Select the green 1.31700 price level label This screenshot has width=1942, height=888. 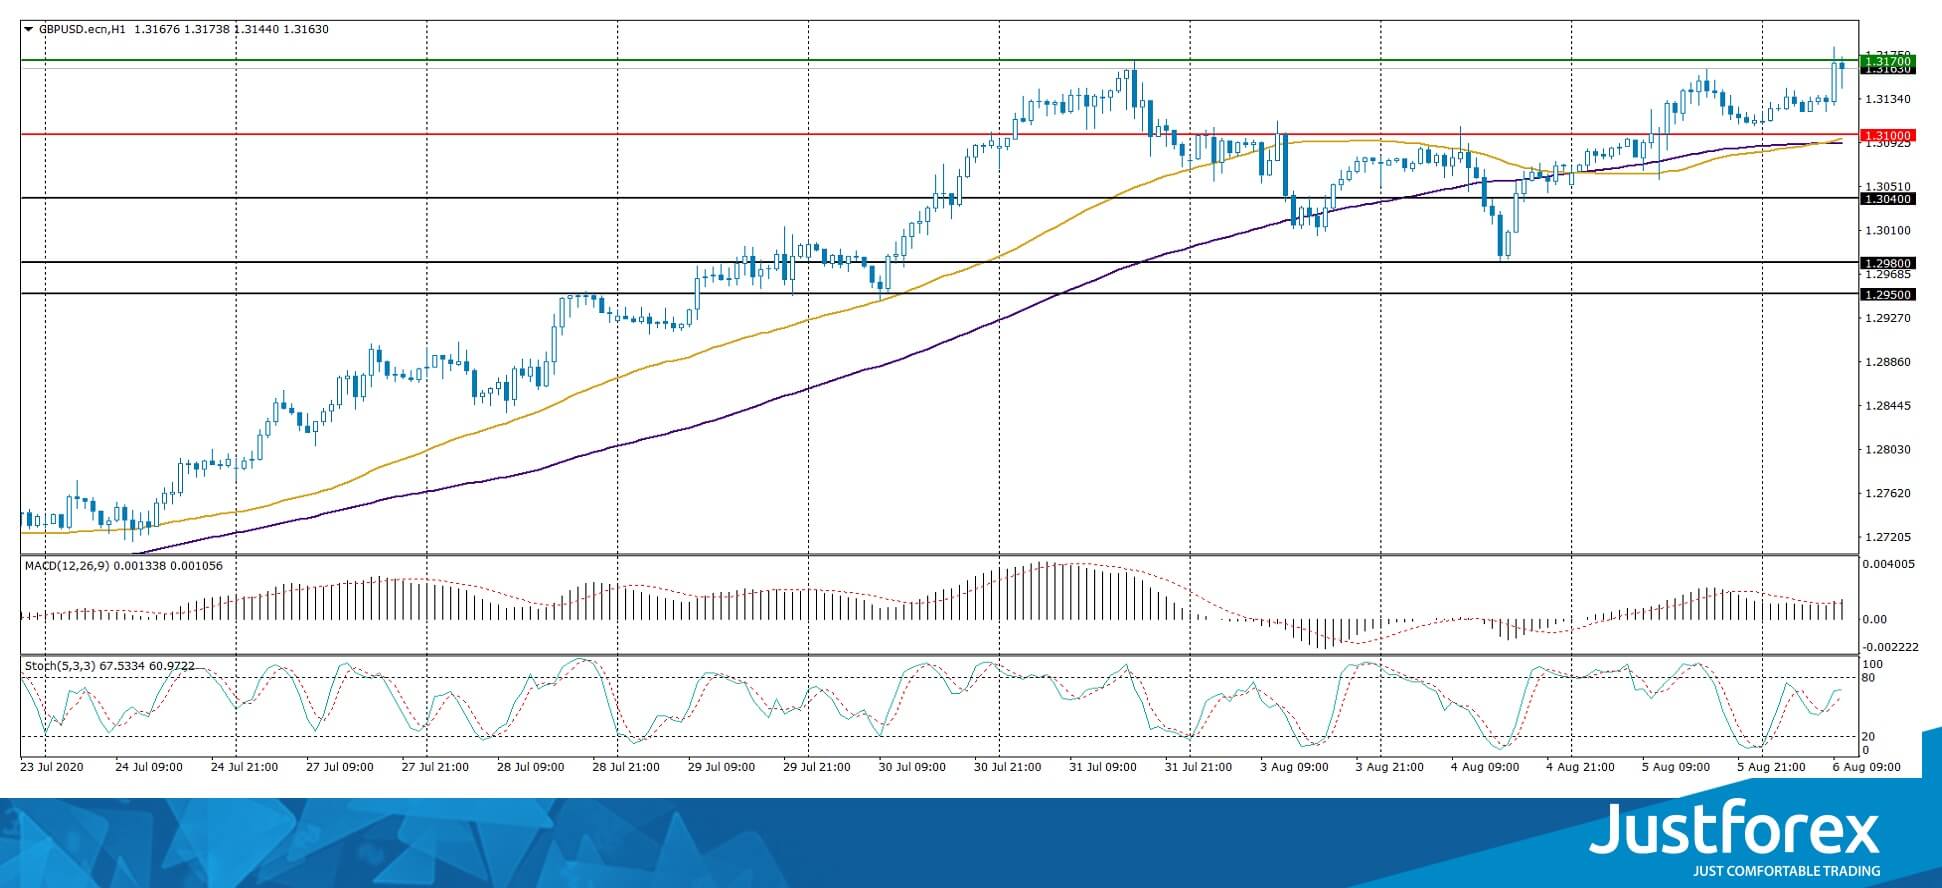[x=1886, y=62]
